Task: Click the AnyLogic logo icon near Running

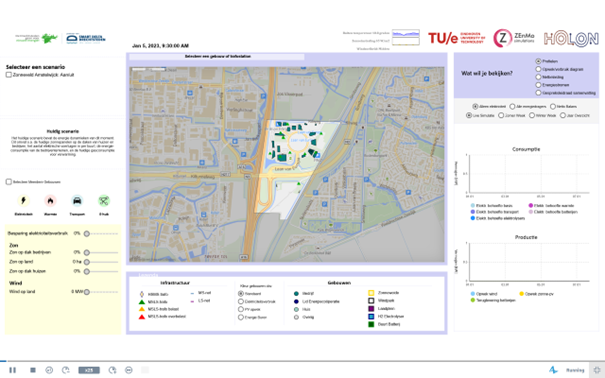Action: click(x=553, y=370)
